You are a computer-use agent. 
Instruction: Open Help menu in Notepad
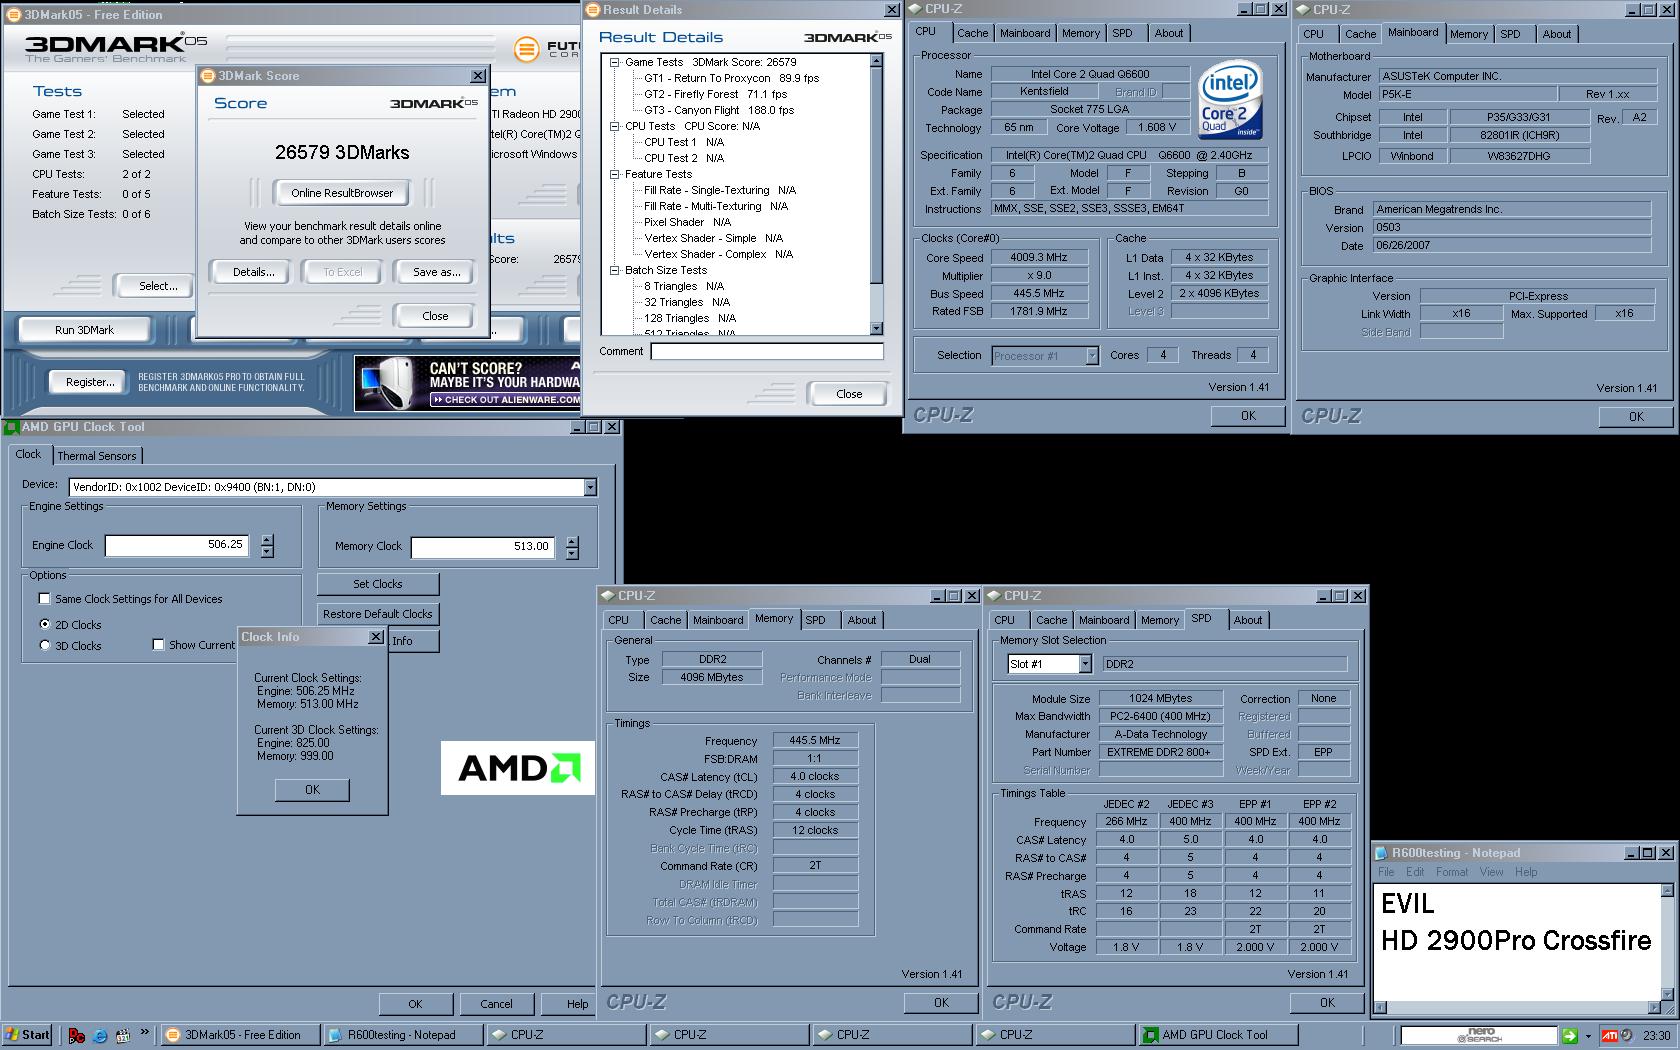[1526, 872]
